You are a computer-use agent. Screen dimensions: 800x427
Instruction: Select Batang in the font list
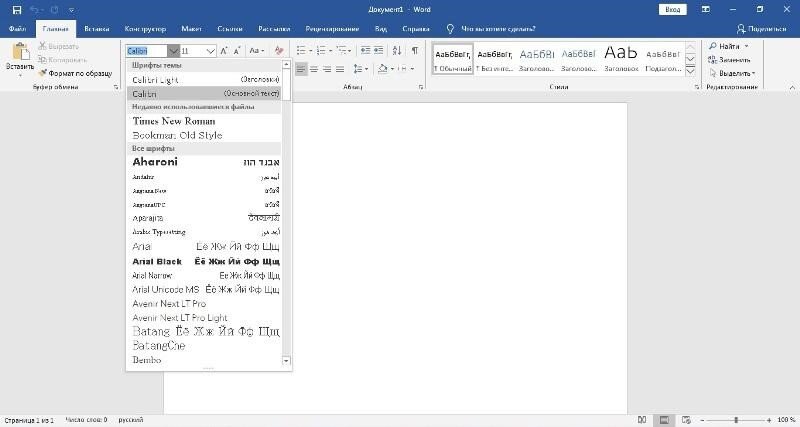click(x=204, y=332)
